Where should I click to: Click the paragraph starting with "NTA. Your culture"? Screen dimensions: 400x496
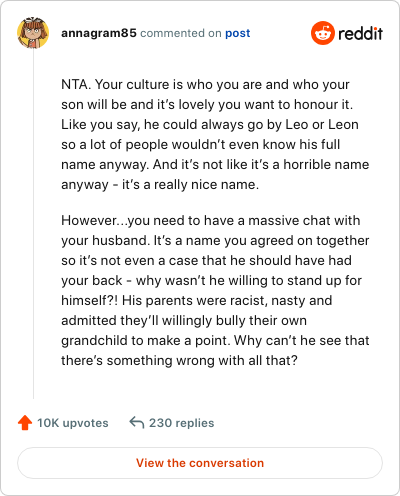click(x=215, y=134)
